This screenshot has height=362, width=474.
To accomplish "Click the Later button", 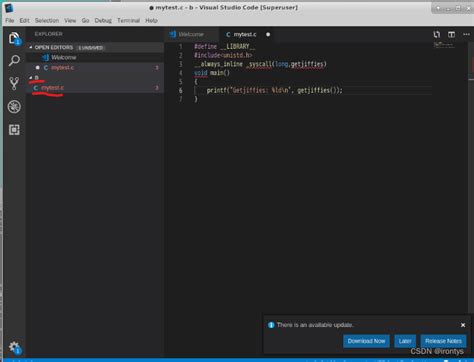I will pos(405,341).
